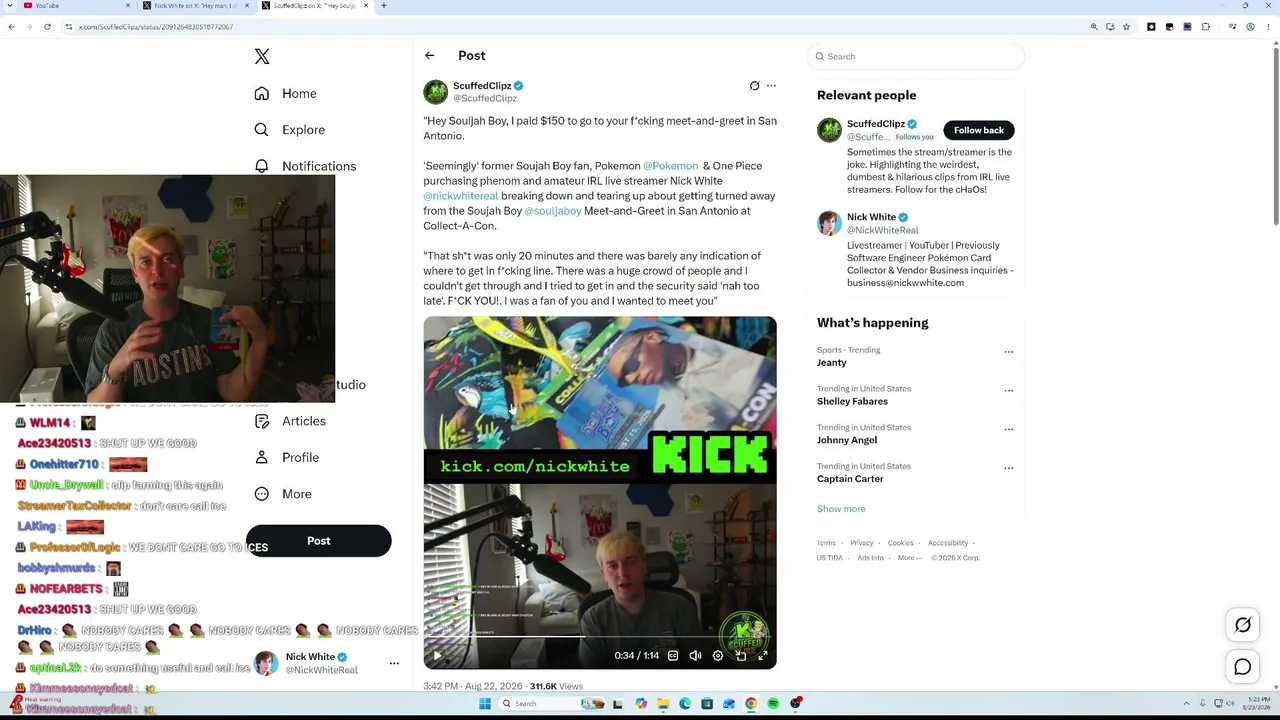Click the Grok icon on ScuffedClipz post
Viewport: 1280px width, 720px height.
(755, 86)
